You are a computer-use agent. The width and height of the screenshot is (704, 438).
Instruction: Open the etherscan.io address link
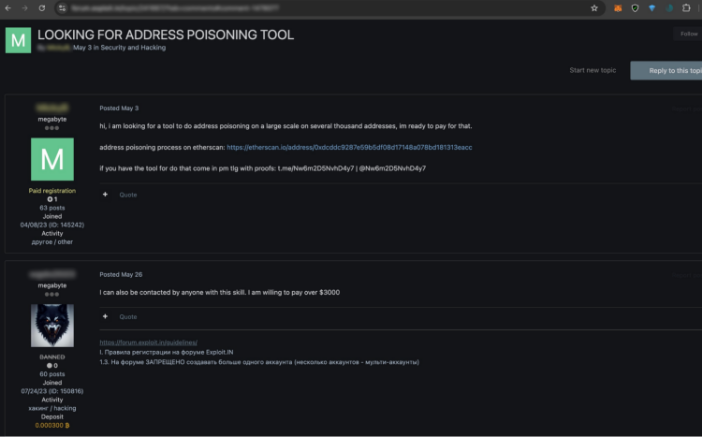349,147
